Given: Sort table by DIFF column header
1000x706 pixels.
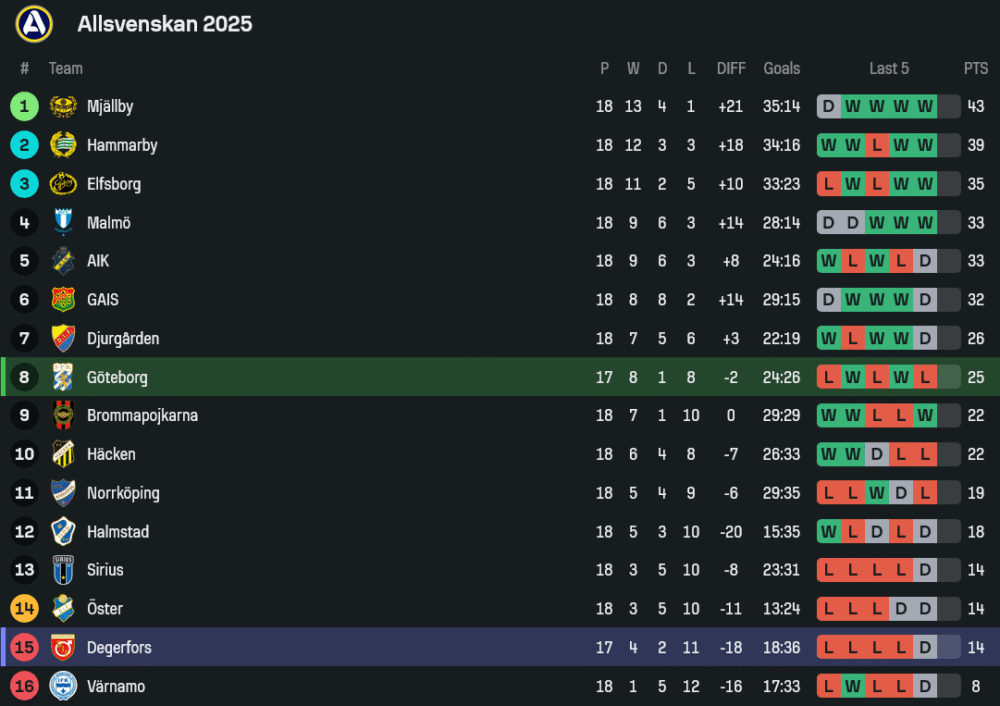Looking at the screenshot, I should coord(731,68).
